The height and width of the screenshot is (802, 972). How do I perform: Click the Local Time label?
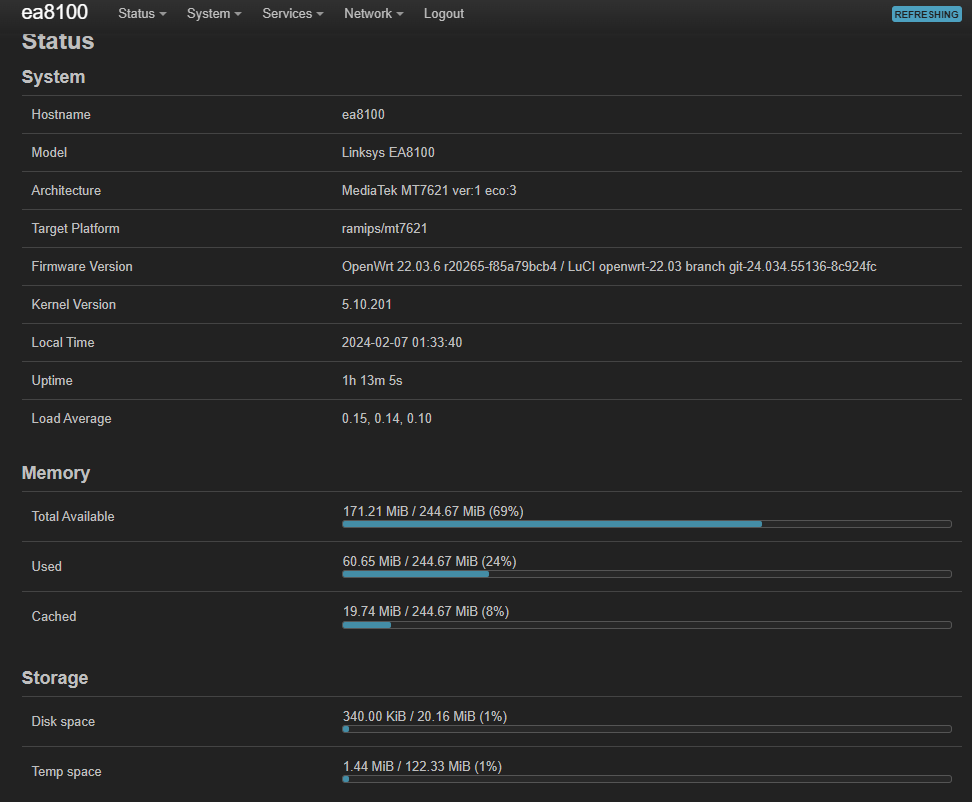coord(63,343)
